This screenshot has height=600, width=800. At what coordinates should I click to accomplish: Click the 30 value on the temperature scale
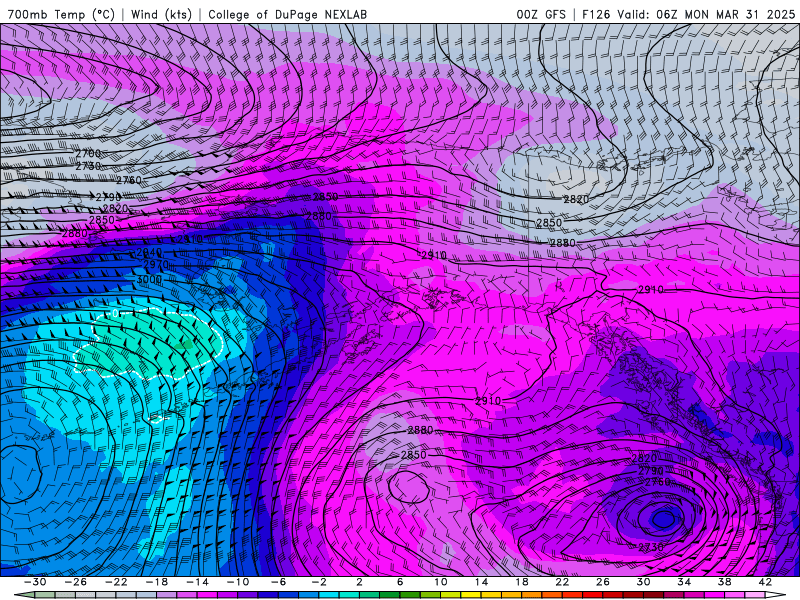(643, 582)
